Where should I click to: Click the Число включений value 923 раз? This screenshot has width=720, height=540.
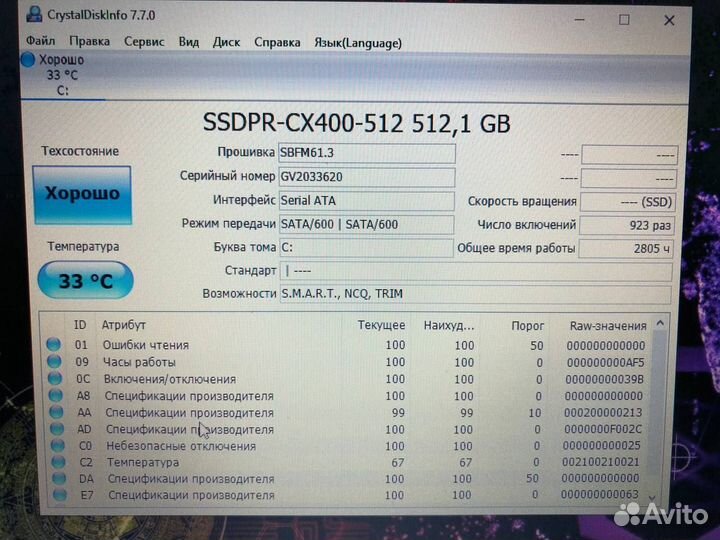[x=626, y=225]
